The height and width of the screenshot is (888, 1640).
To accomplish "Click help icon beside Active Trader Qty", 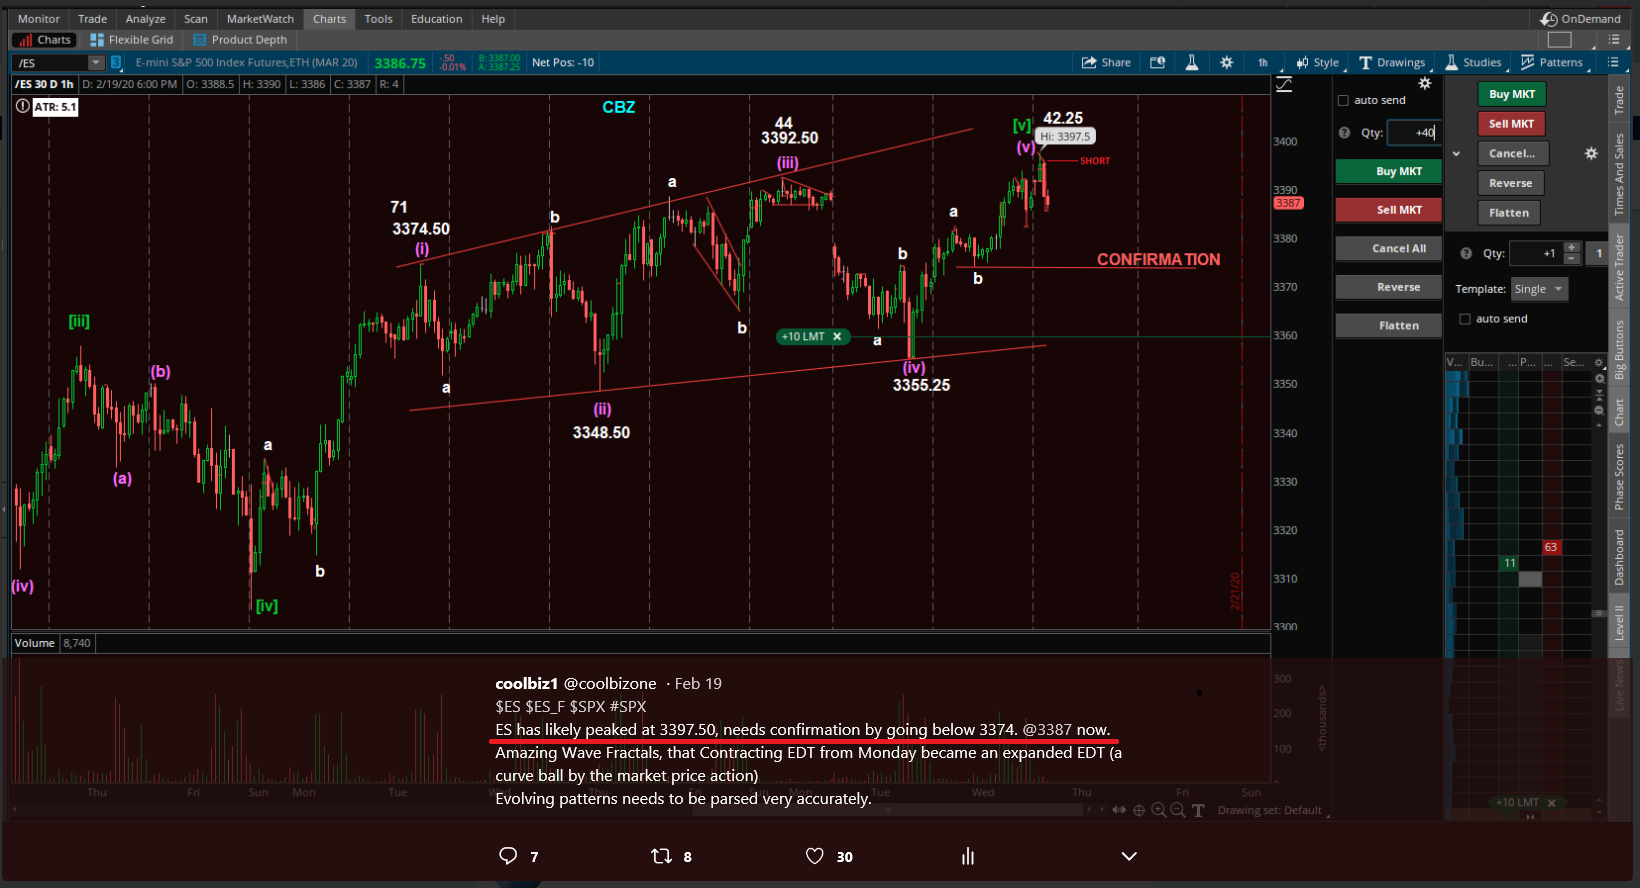I will (x=1466, y=254).
